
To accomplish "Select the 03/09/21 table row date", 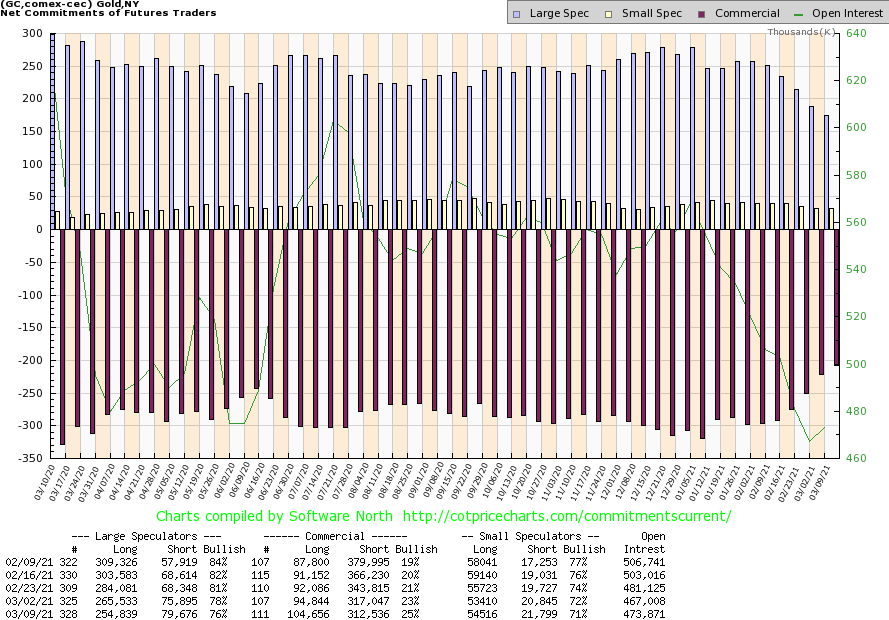I will 25,613.
